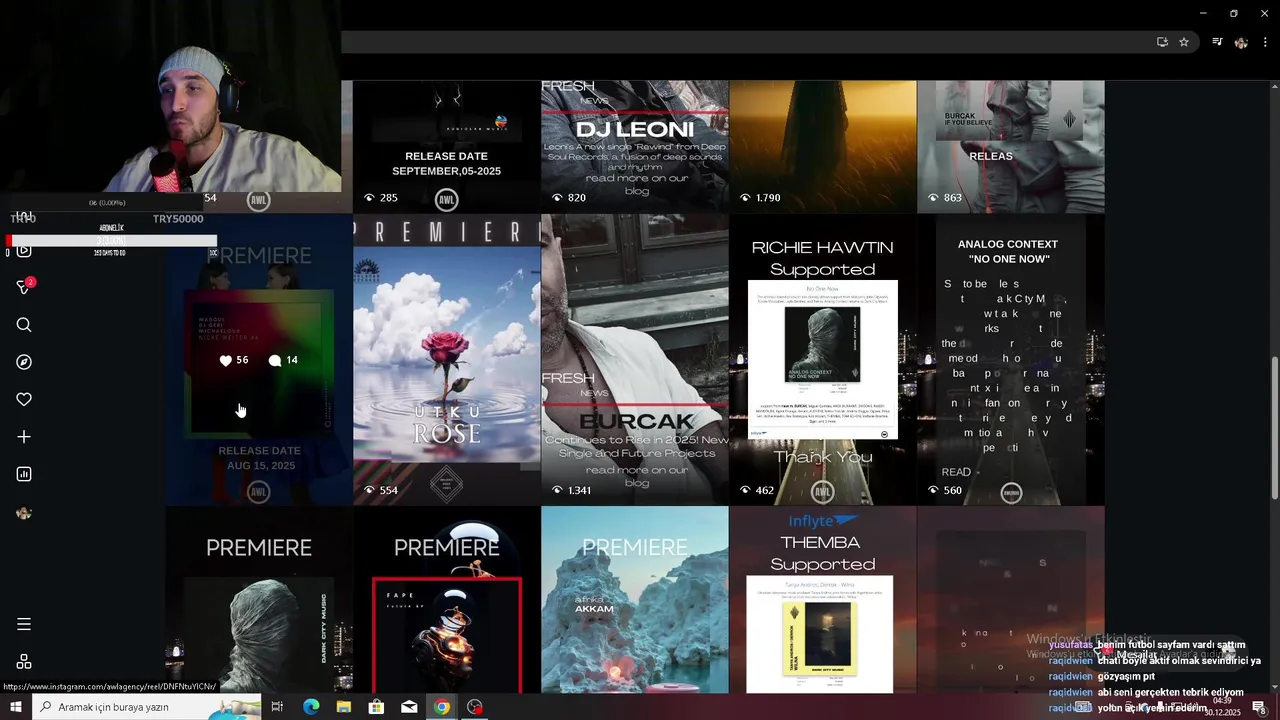The height and width of the screenshot is (720, 1280).
Task: Click the 560 views count
Action: tap(953, 490)
